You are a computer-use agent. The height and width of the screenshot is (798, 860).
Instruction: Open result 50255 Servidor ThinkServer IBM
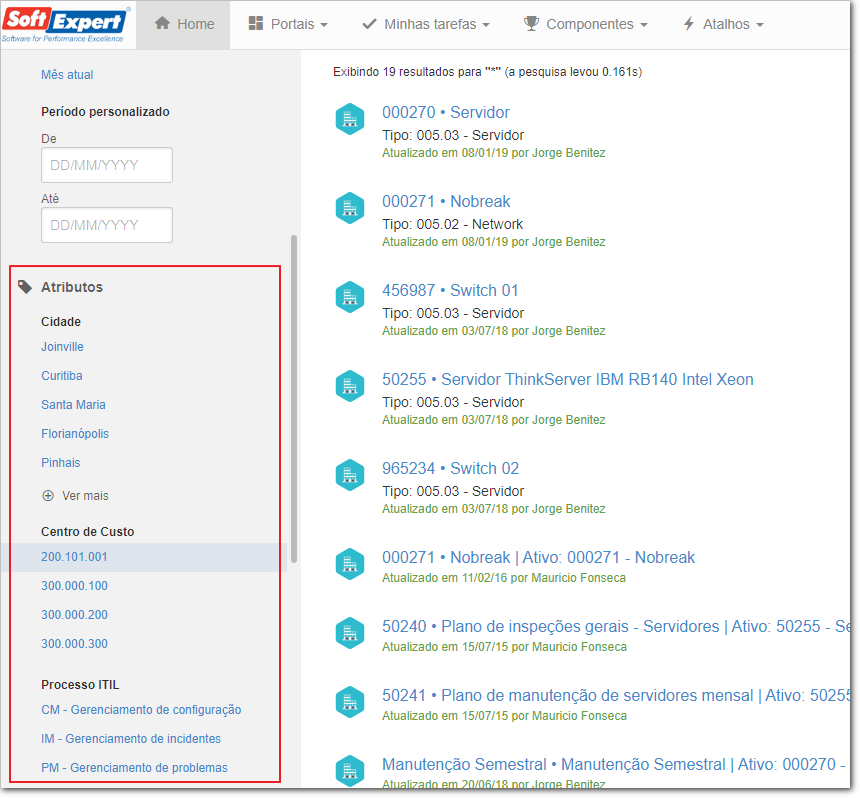pos(568,380)
